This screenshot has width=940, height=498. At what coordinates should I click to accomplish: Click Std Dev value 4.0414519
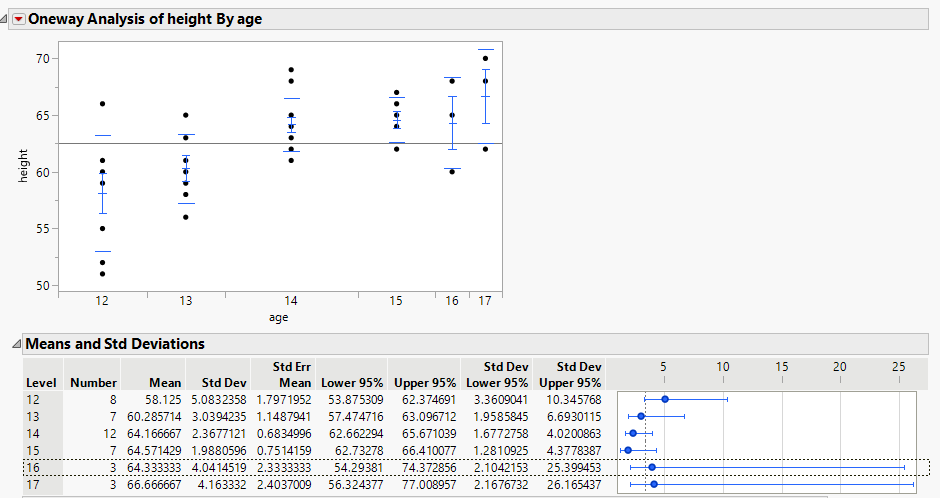(219, 467)
